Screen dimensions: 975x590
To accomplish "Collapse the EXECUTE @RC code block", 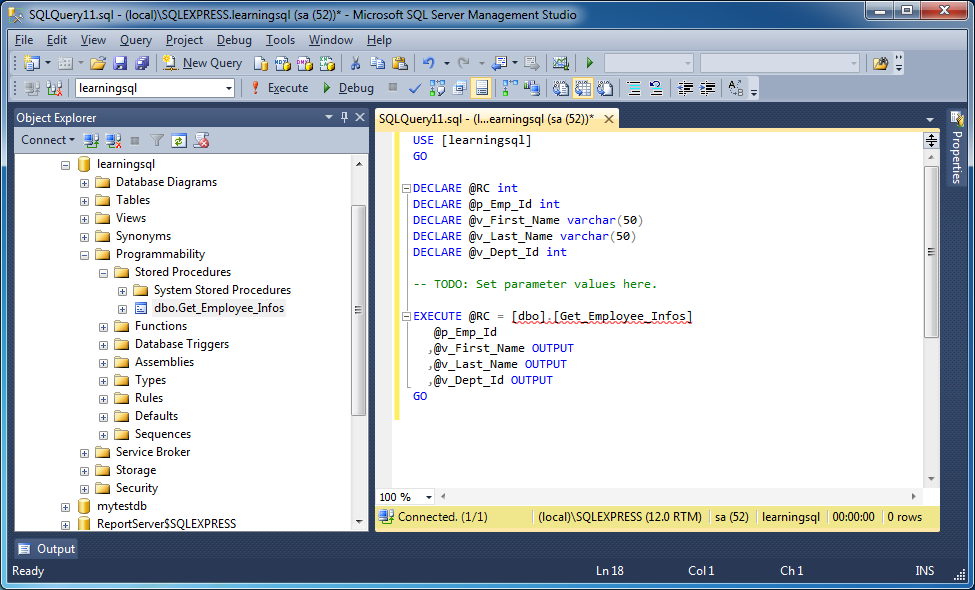I will [406, 316].
